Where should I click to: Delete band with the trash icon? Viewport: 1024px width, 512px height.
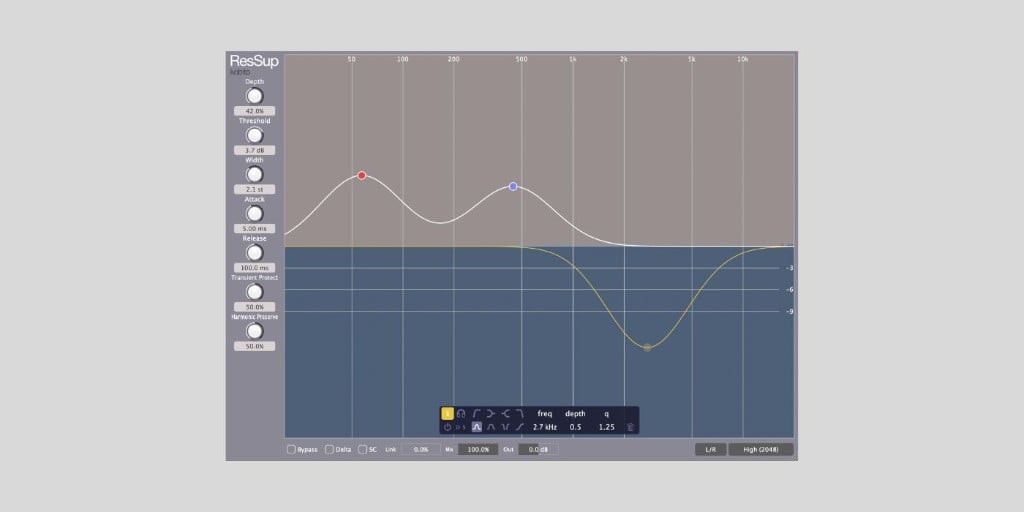coord(630,427)
